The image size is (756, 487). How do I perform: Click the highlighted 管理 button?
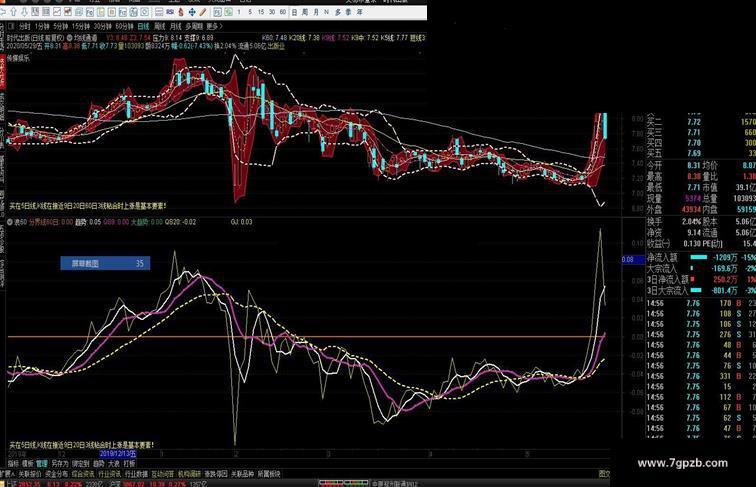coord(41,464)
